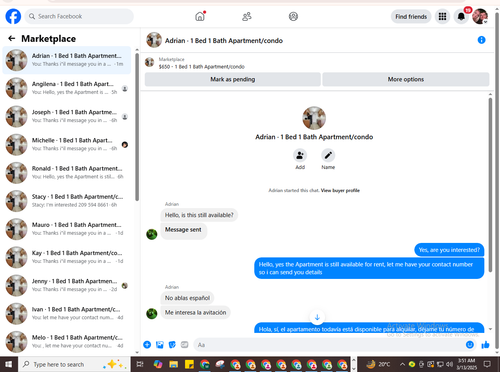Image resolution: width=500 pixels, height=372 pixels.
Task: Open the Adrian conversation in list
Action: [67, 60]
